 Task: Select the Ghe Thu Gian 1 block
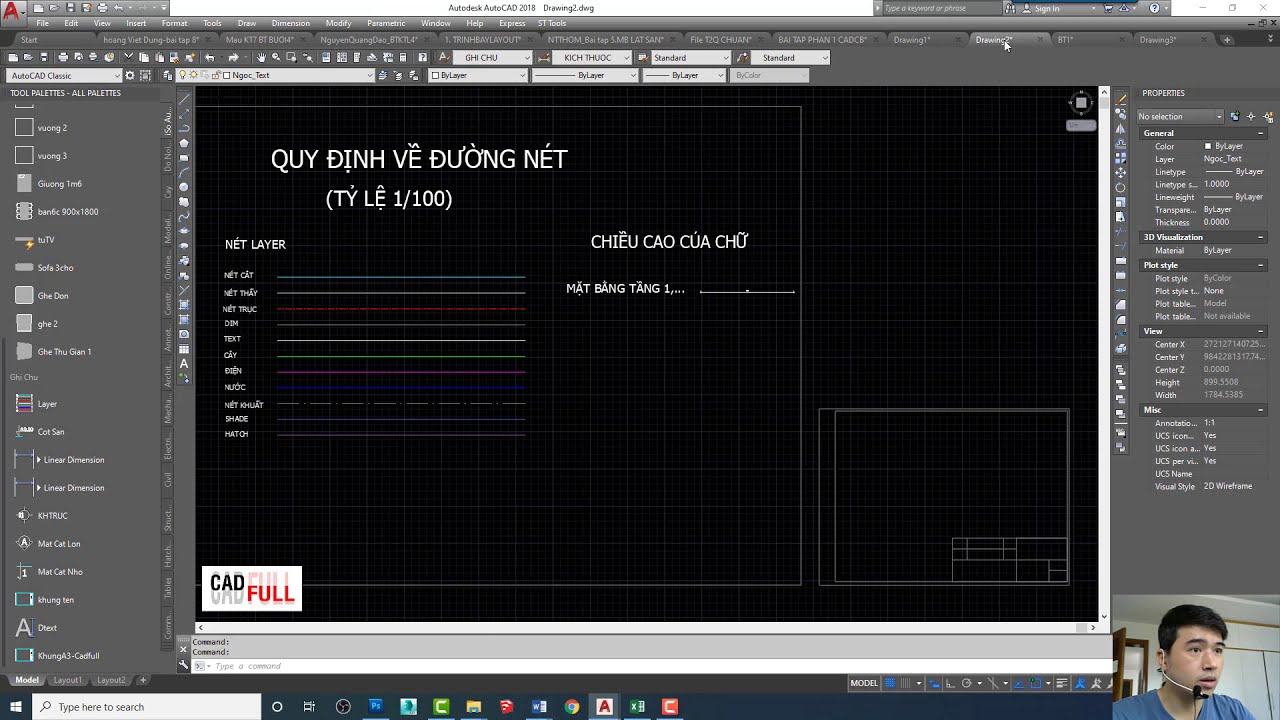(x=54, y=352)
